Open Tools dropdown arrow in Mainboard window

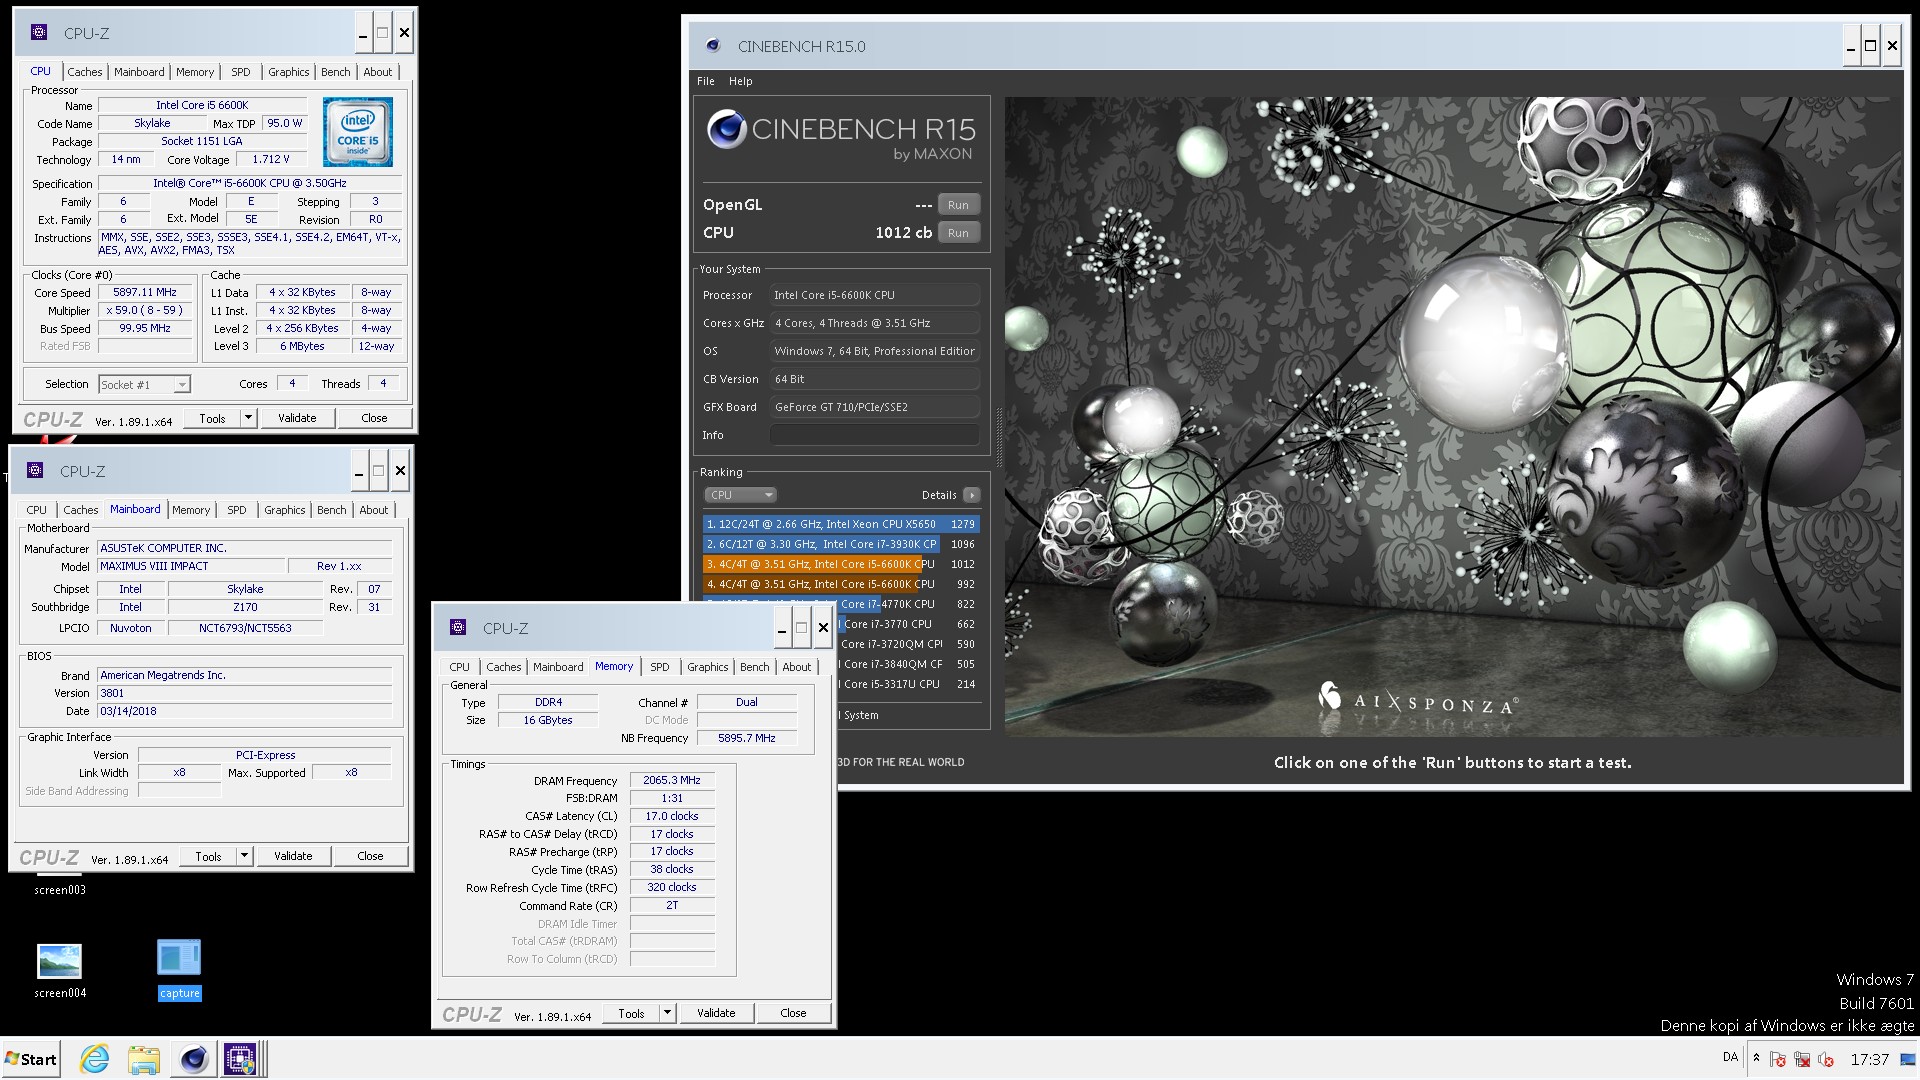click(244, 856)
